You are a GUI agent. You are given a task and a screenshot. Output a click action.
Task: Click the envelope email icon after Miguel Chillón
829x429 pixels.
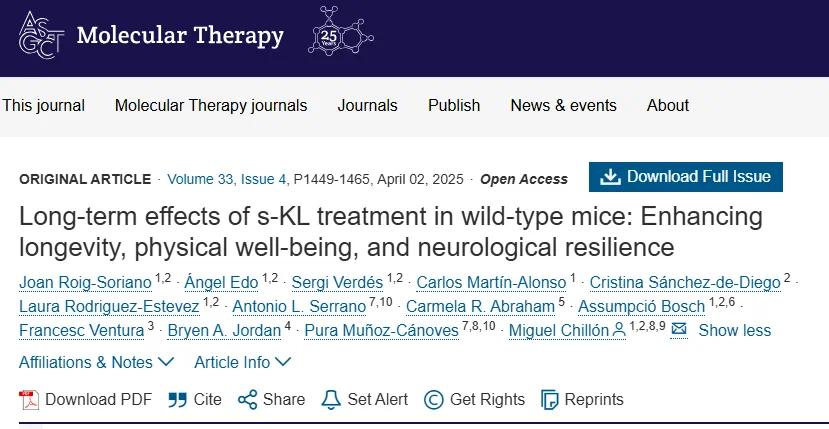[x=679, y=330]
